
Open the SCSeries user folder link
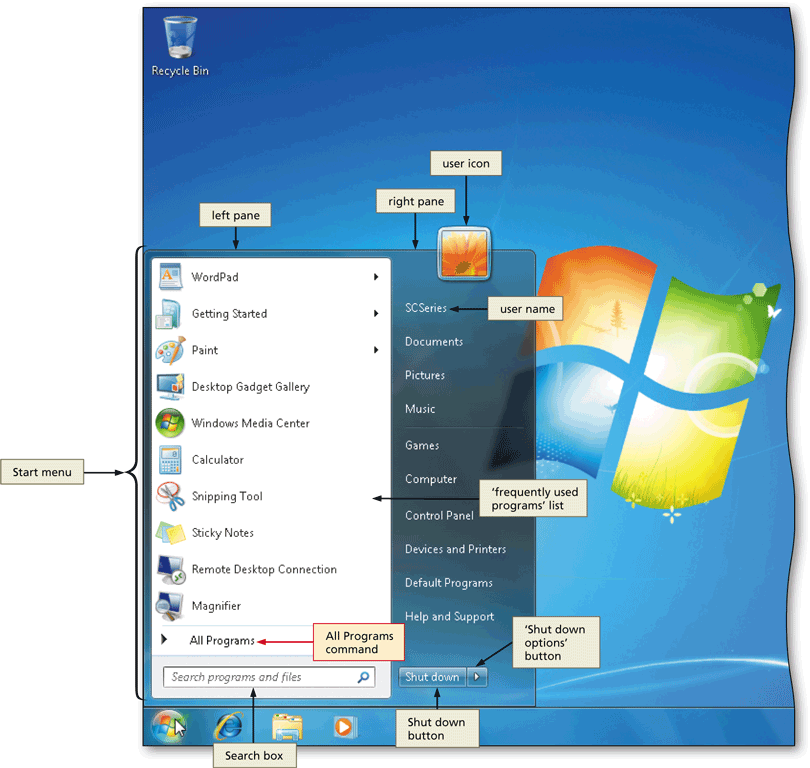pos(426,308)
